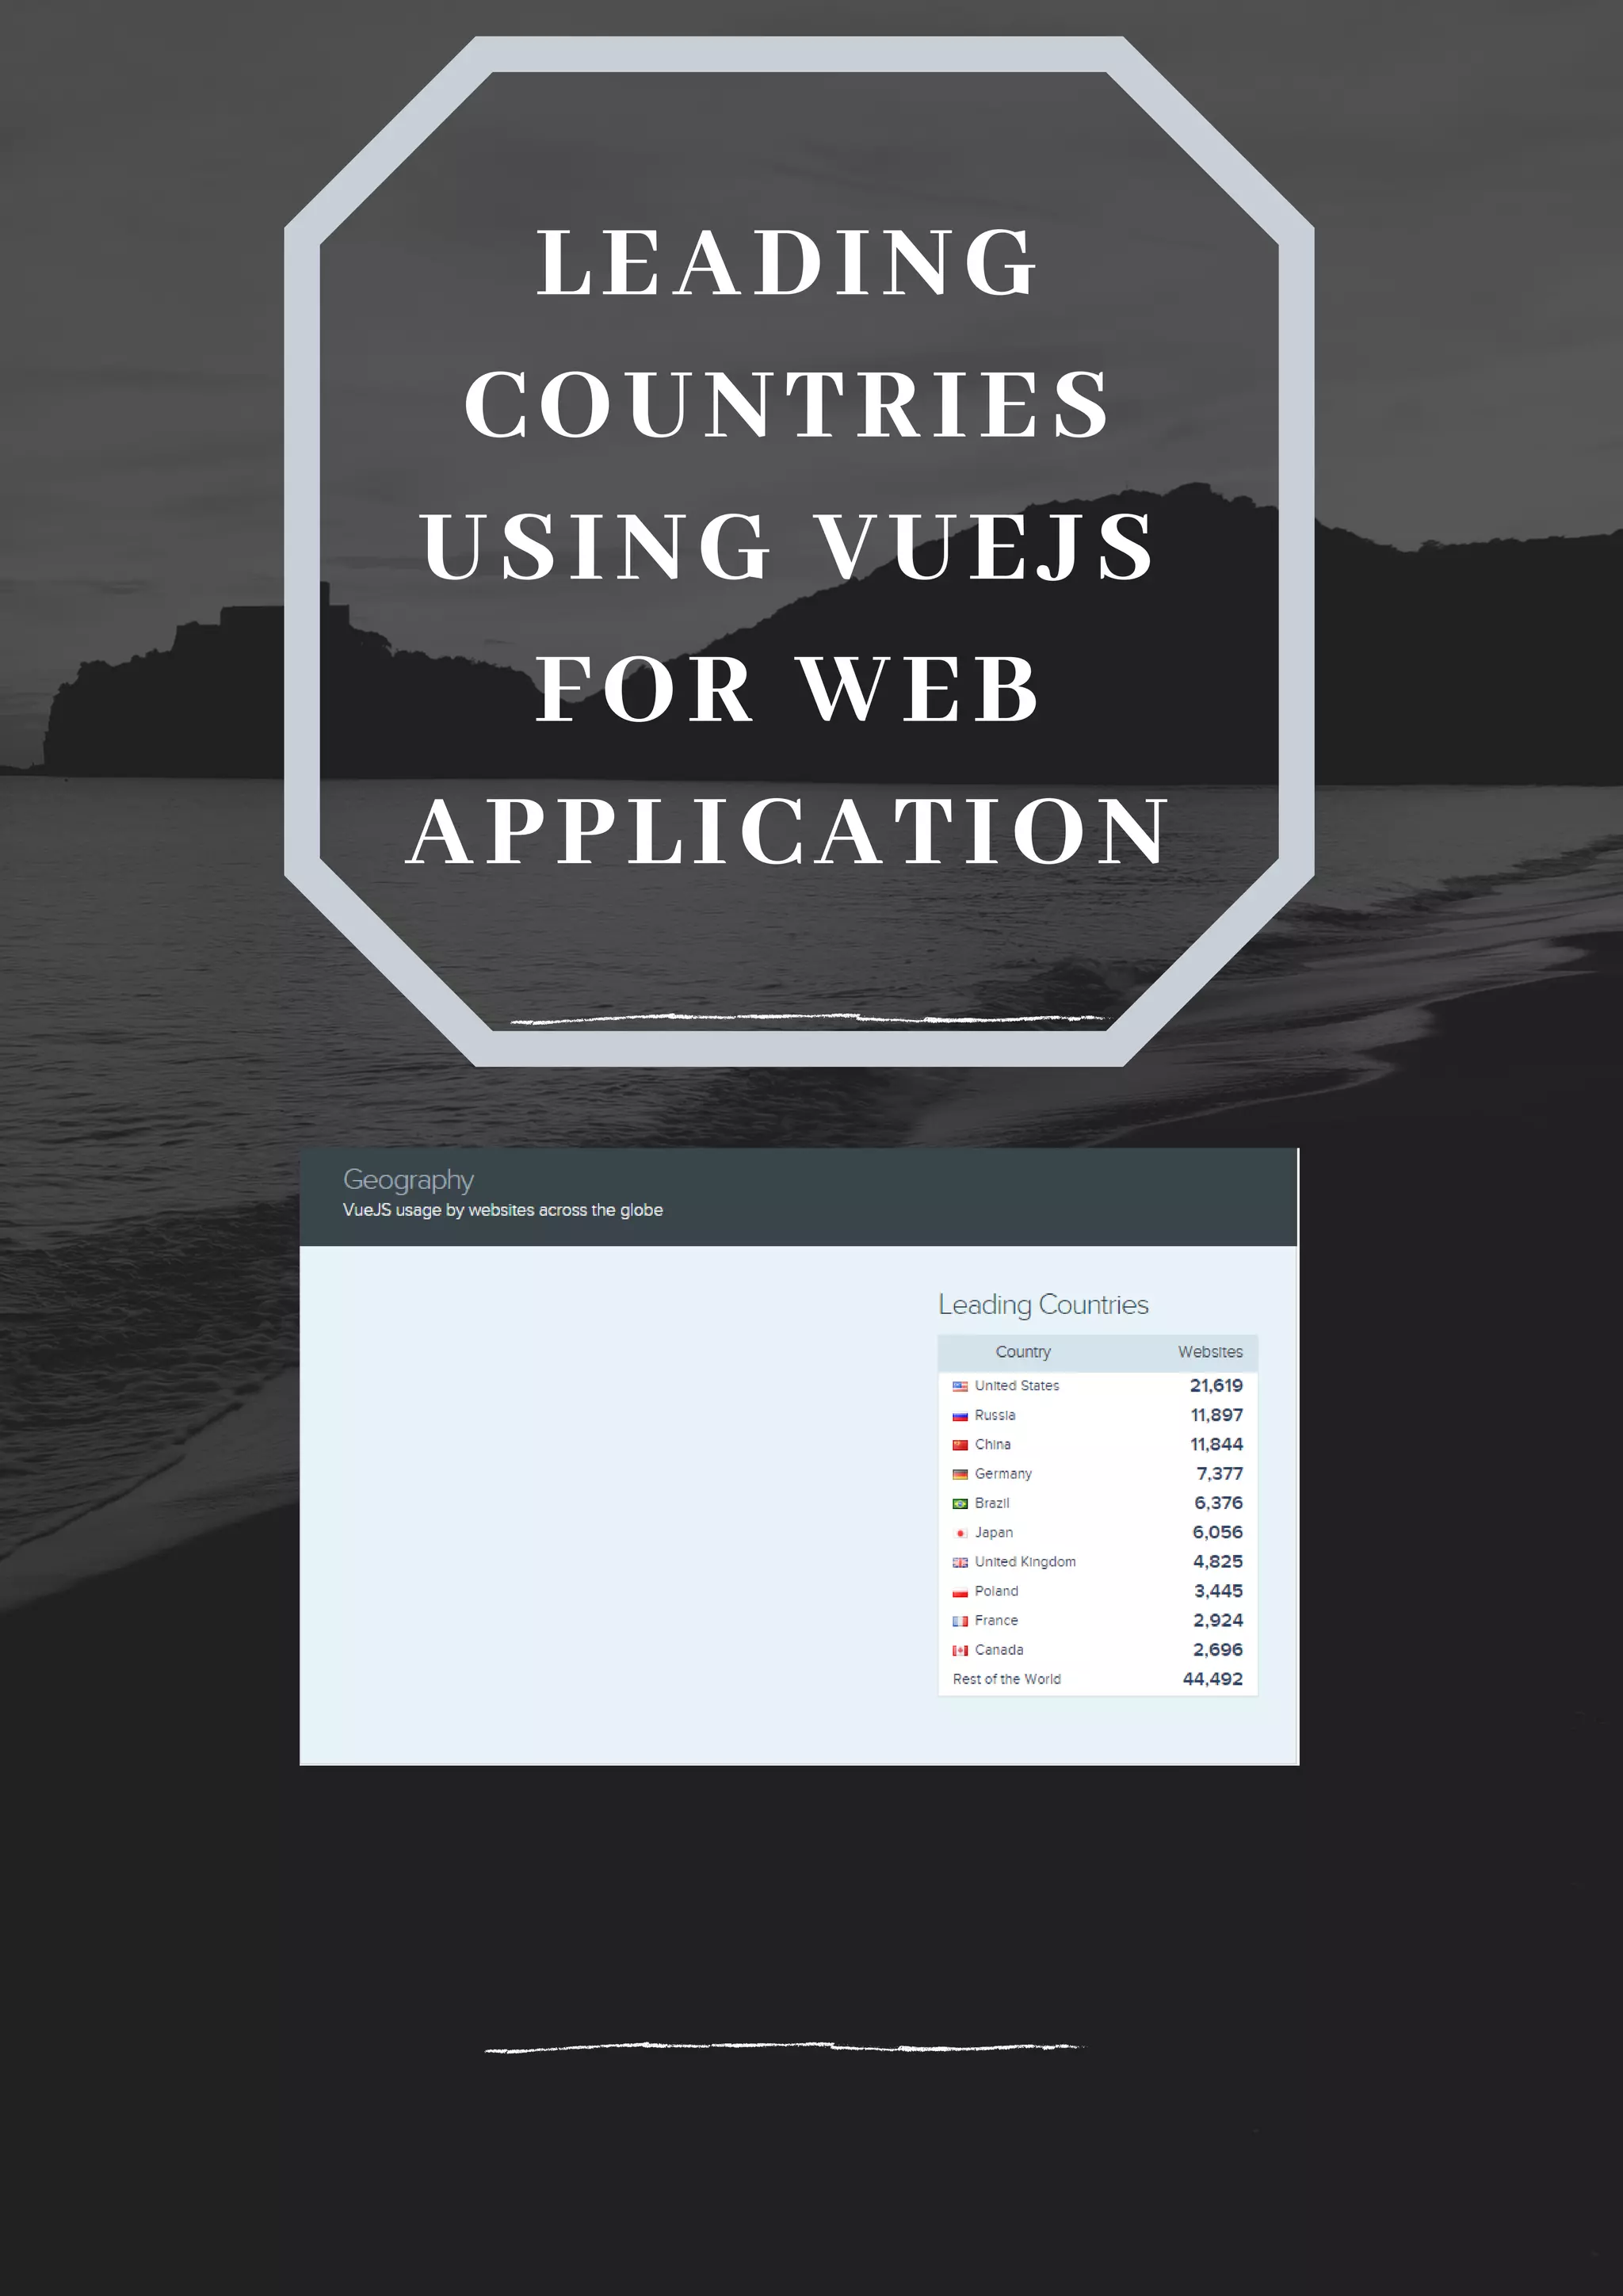Click the value 4,825
The image size is (1623, 2296).
pos(1218,1561)
